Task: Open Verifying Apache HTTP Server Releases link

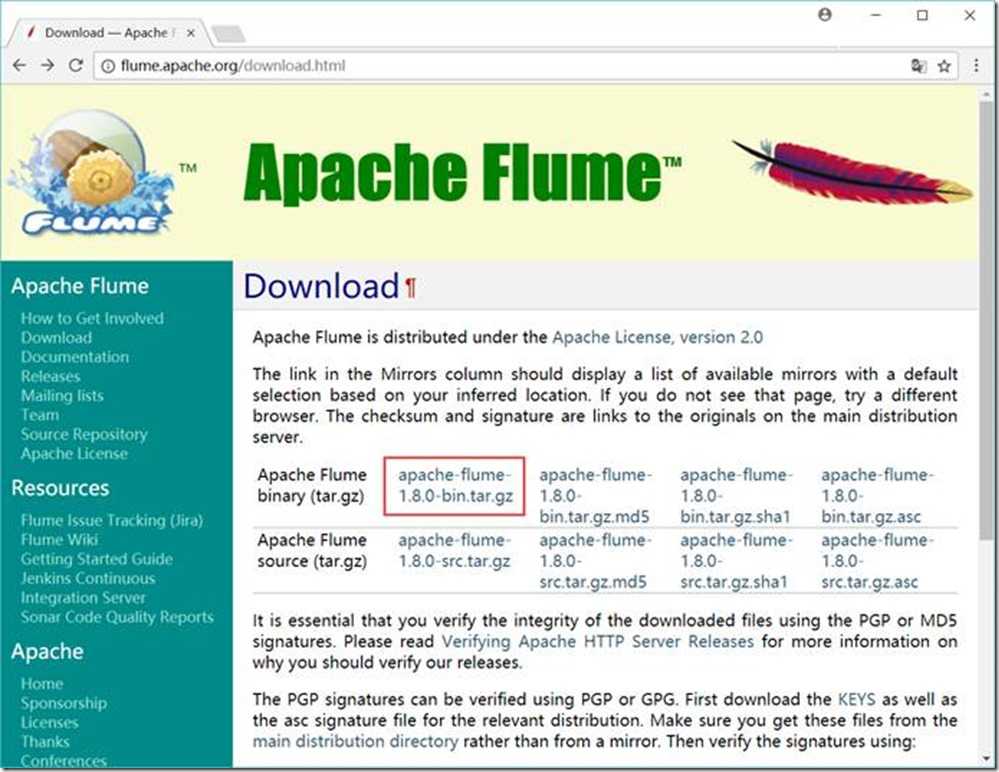Action: click(598, 641)
